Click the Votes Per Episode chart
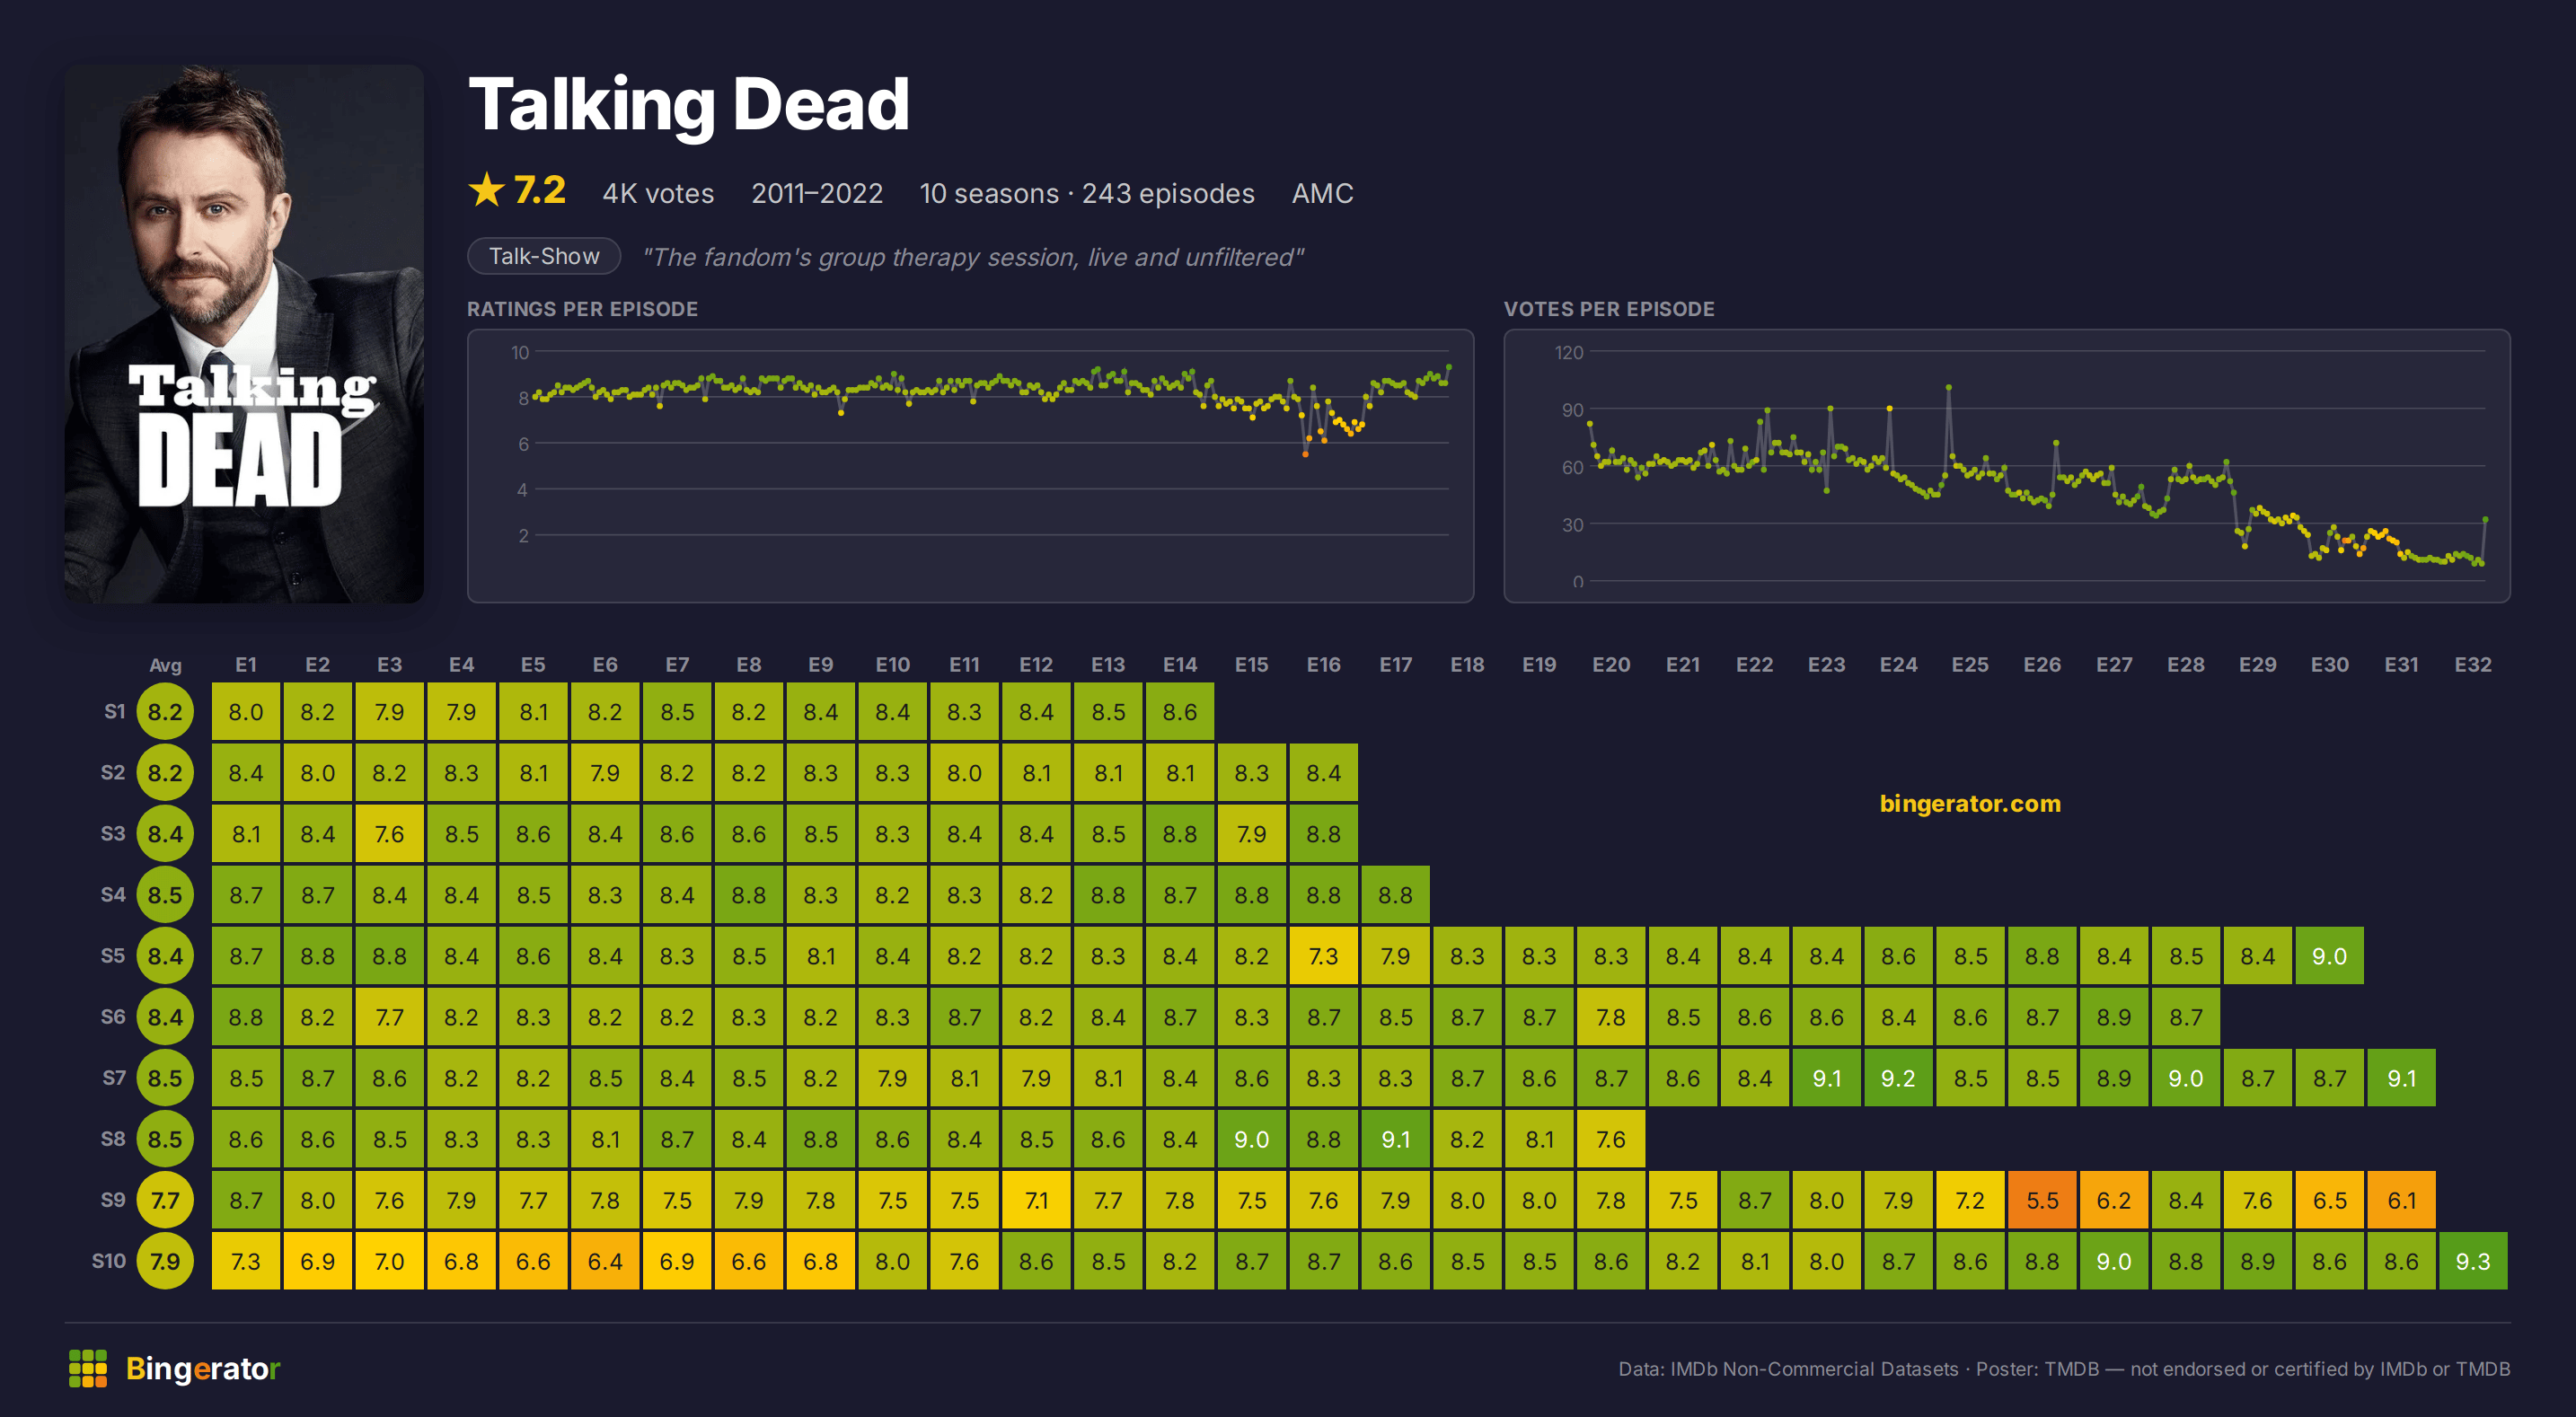 (x=2007, y=466)
